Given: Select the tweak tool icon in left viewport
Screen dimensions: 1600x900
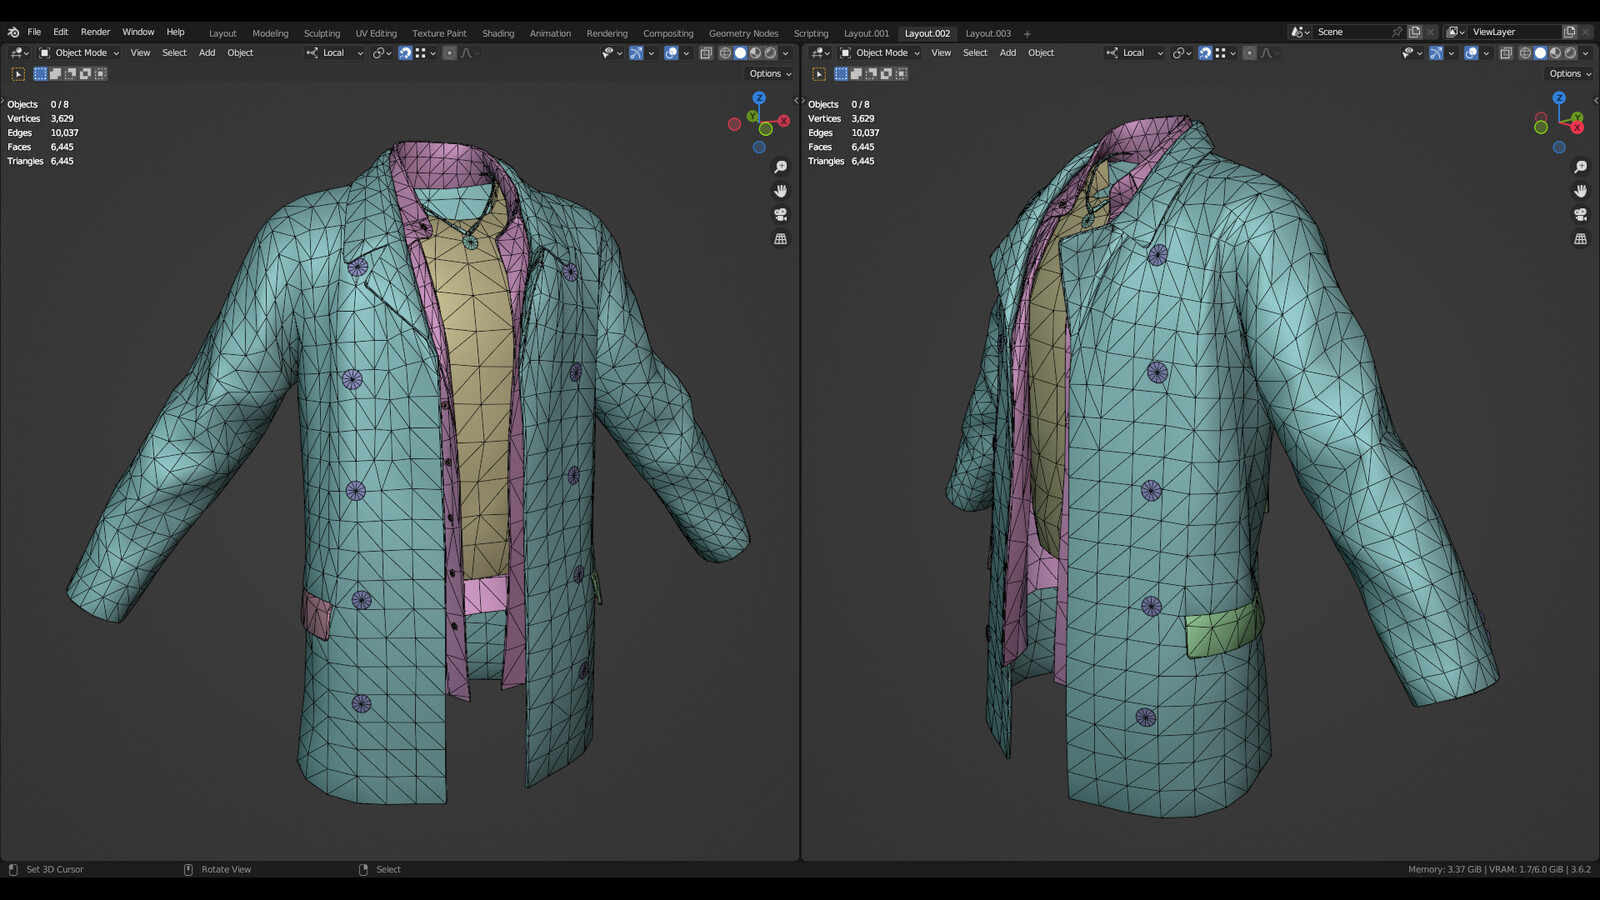Looking at the screenshot, I should coord(18,74).
